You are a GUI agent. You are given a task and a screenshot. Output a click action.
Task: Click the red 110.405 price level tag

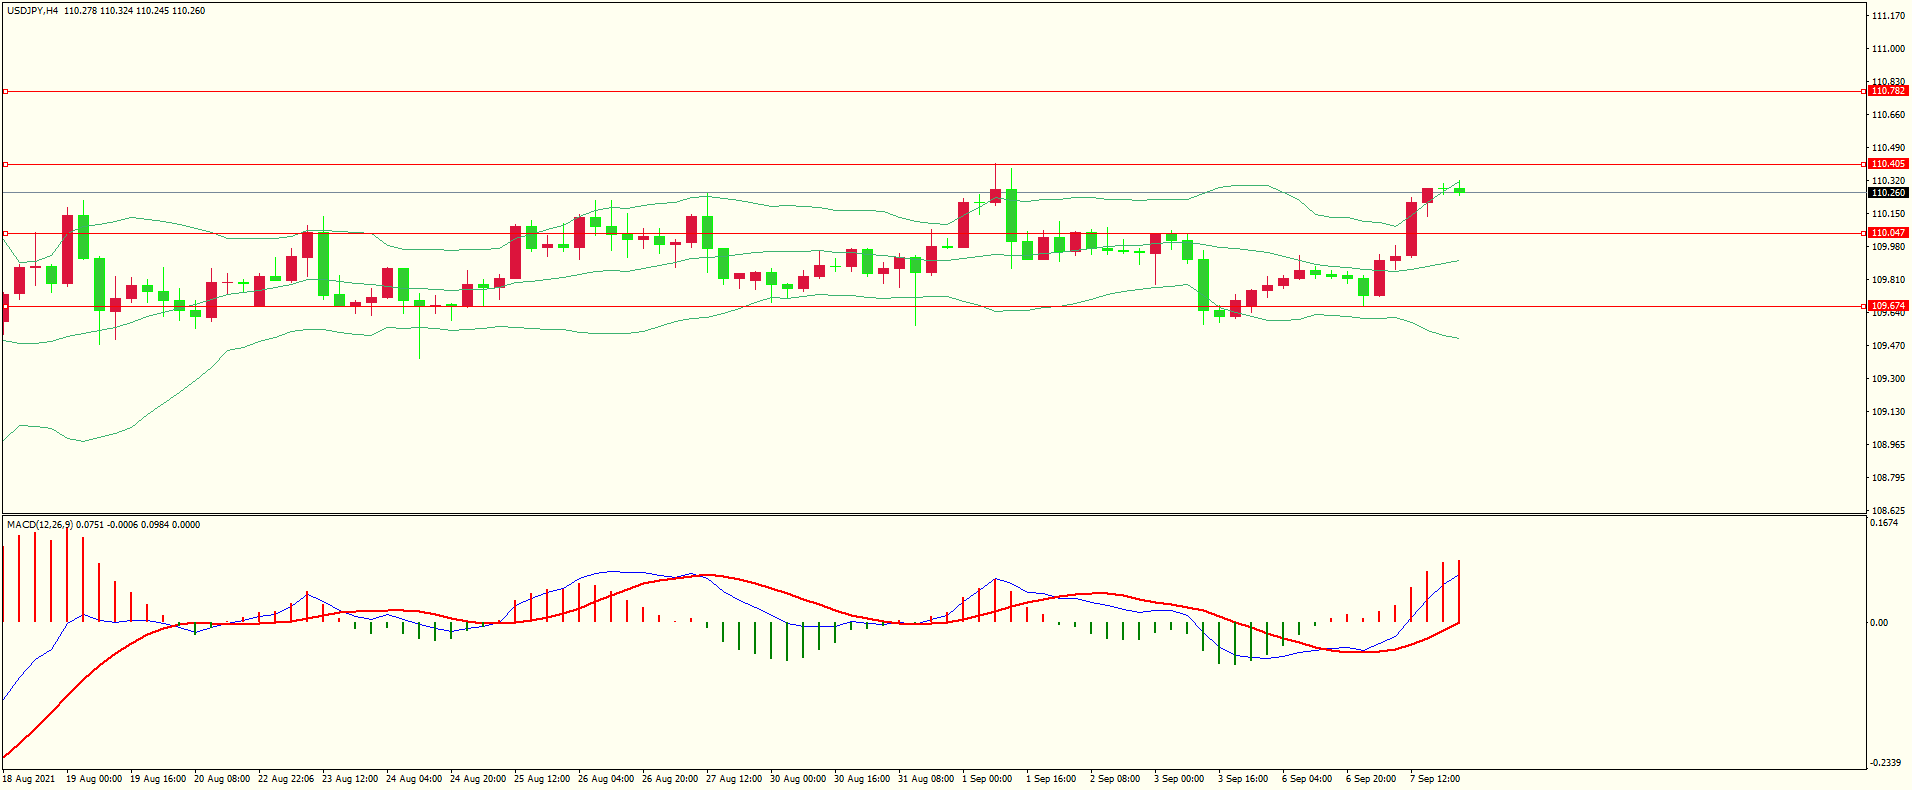(x=1887, y=164)
